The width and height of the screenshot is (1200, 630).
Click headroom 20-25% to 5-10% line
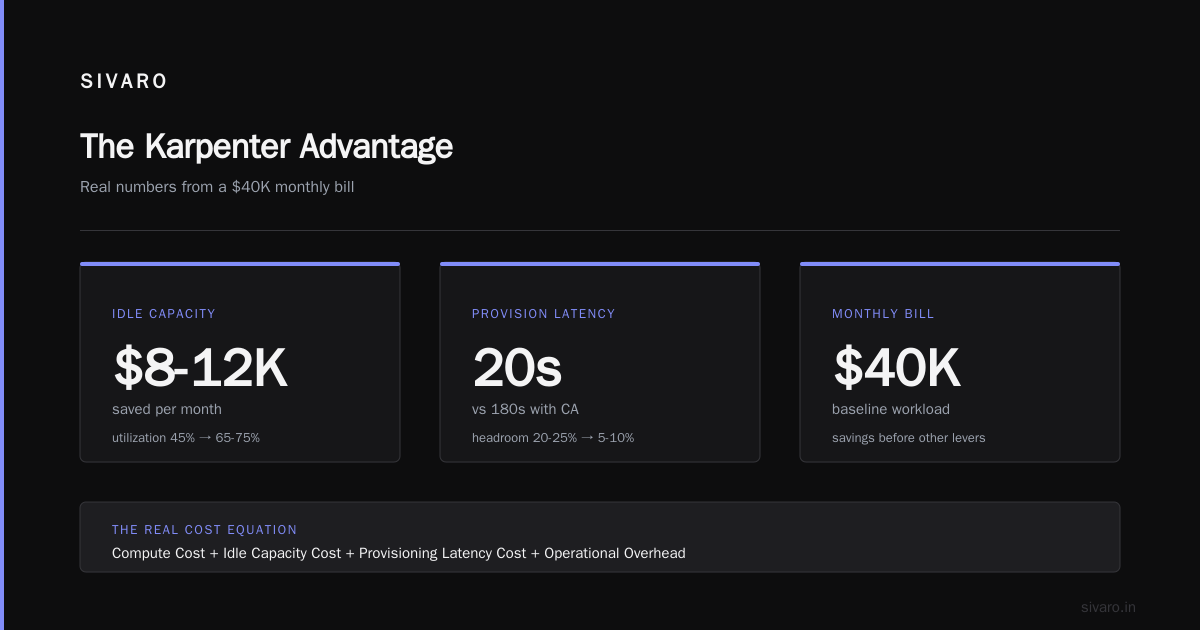[553, 438]
